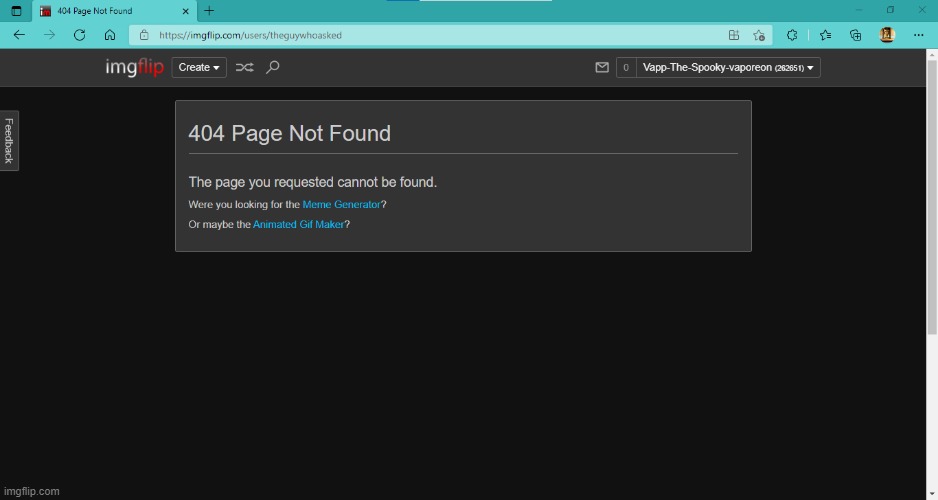938x500 pixels.
Task: Open the Favorites list icon
Action: pyautogui.click(x=825, y=35)
